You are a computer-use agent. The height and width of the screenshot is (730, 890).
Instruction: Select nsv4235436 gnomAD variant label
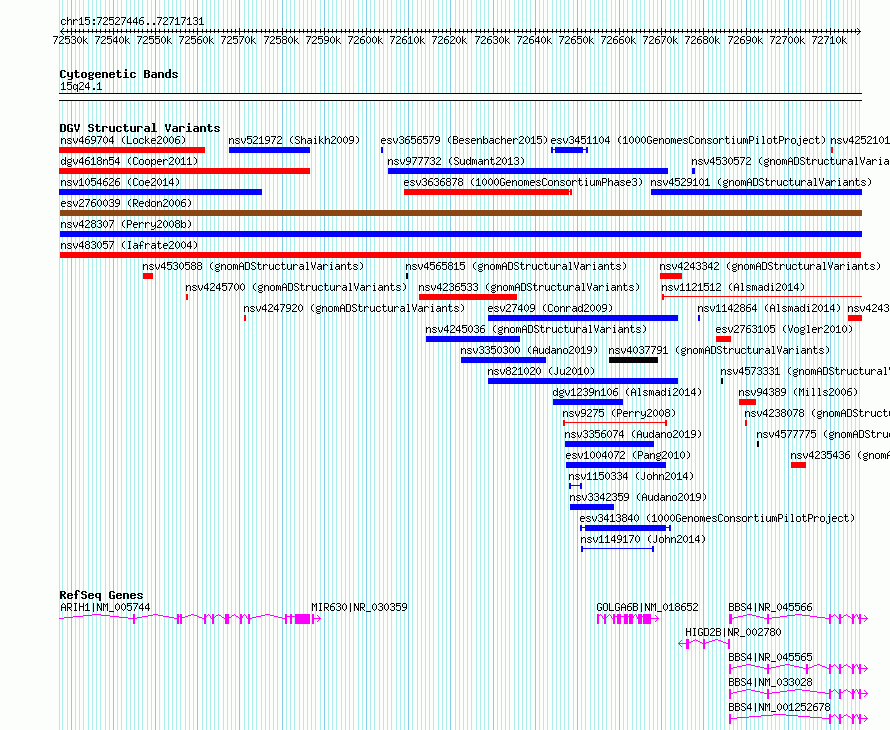point(840,455)
